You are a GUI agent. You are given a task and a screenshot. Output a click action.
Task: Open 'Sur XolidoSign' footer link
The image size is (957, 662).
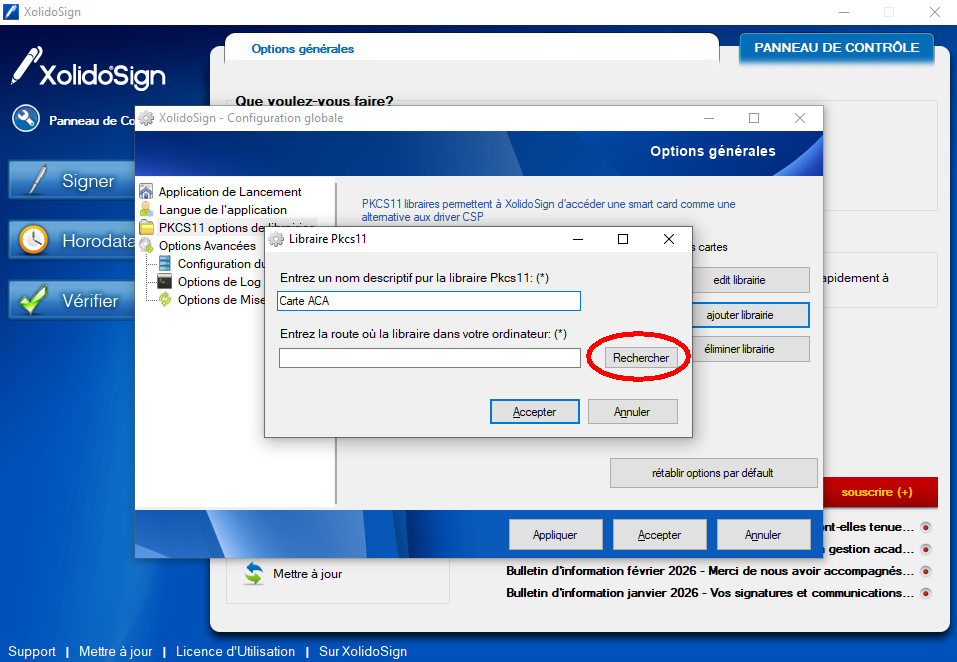click(x=363, y=651)
